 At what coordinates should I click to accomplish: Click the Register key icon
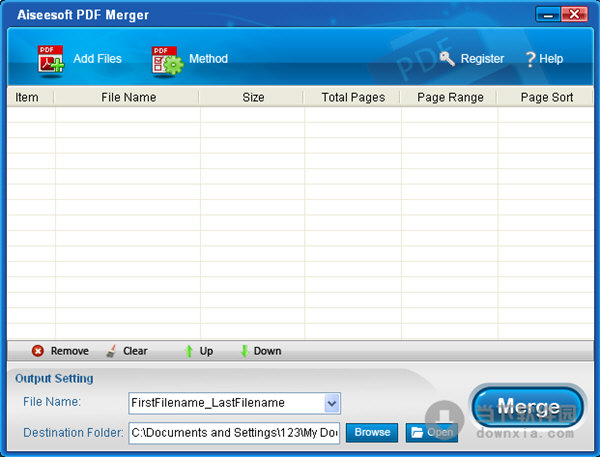pyautogui.click(x=446, y=59)
